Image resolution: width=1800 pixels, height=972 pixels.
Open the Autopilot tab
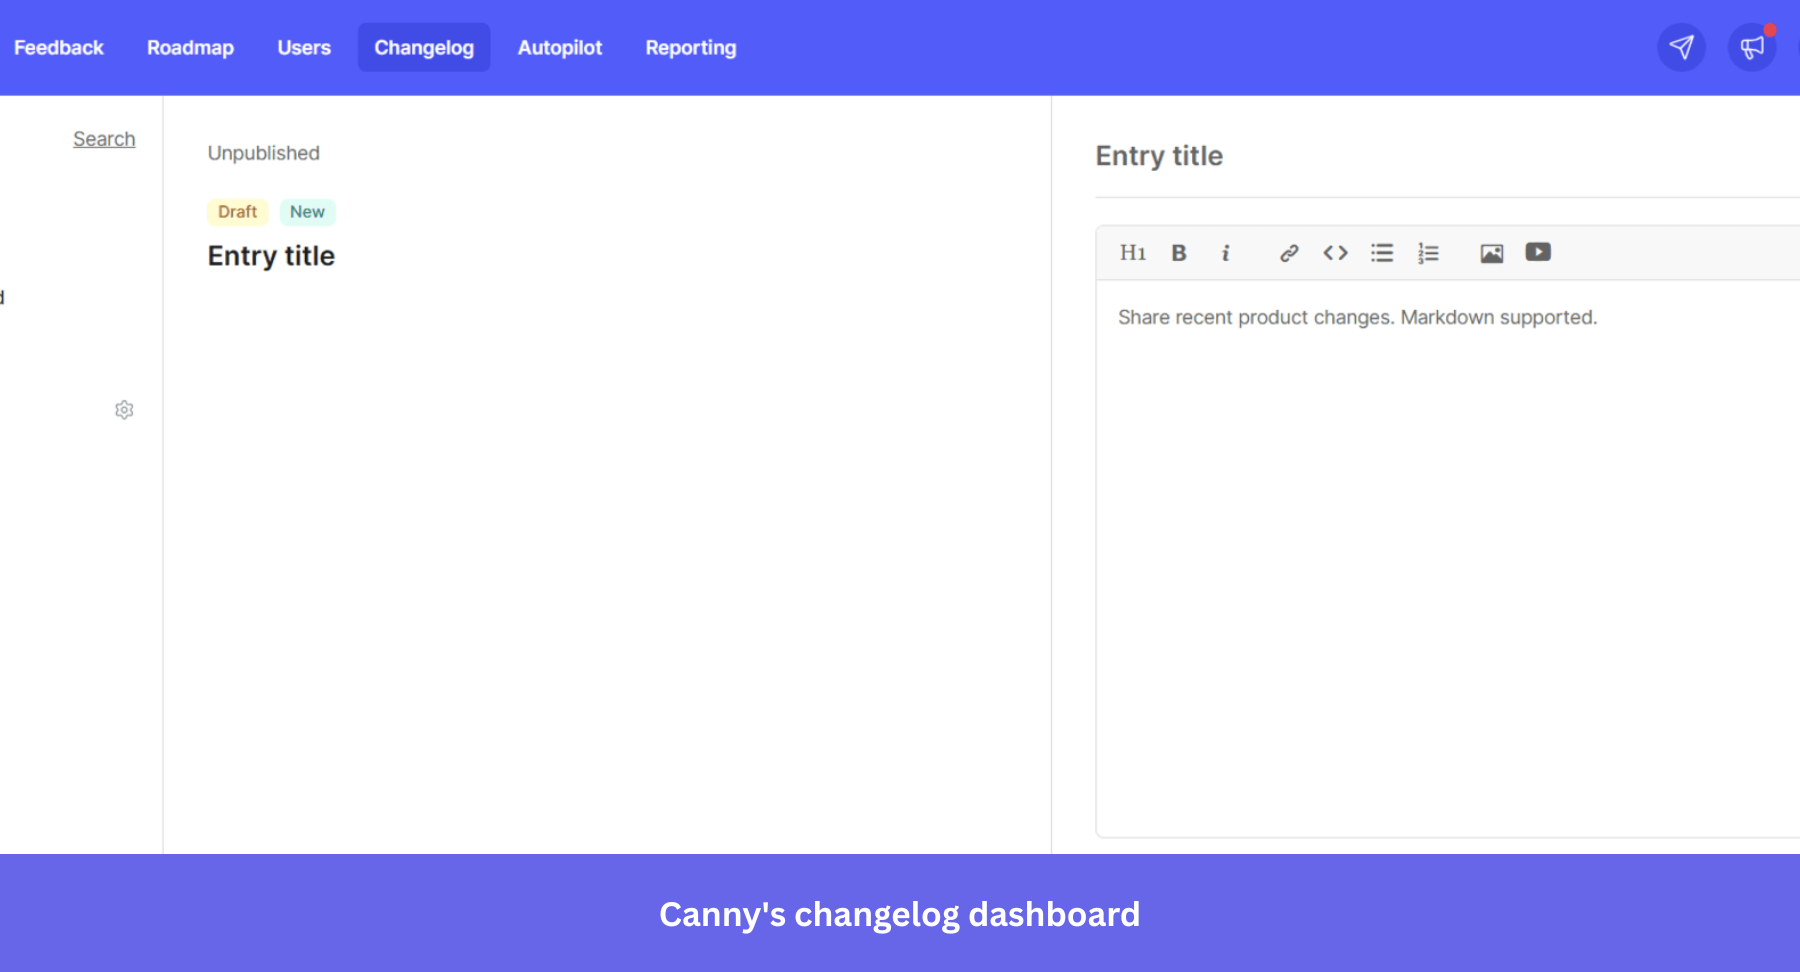coord(560,47)
